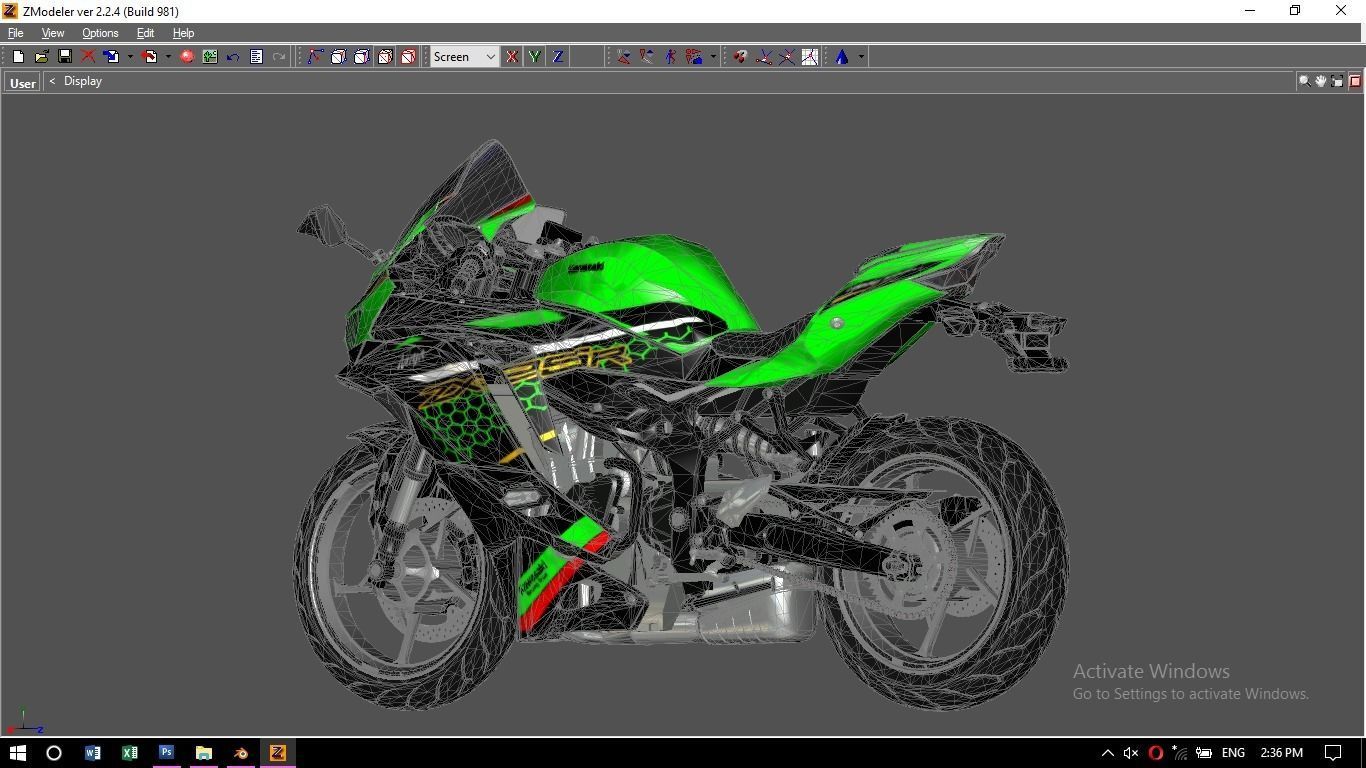
Task: Open Cortana search circle
Action: click(54, 753)
